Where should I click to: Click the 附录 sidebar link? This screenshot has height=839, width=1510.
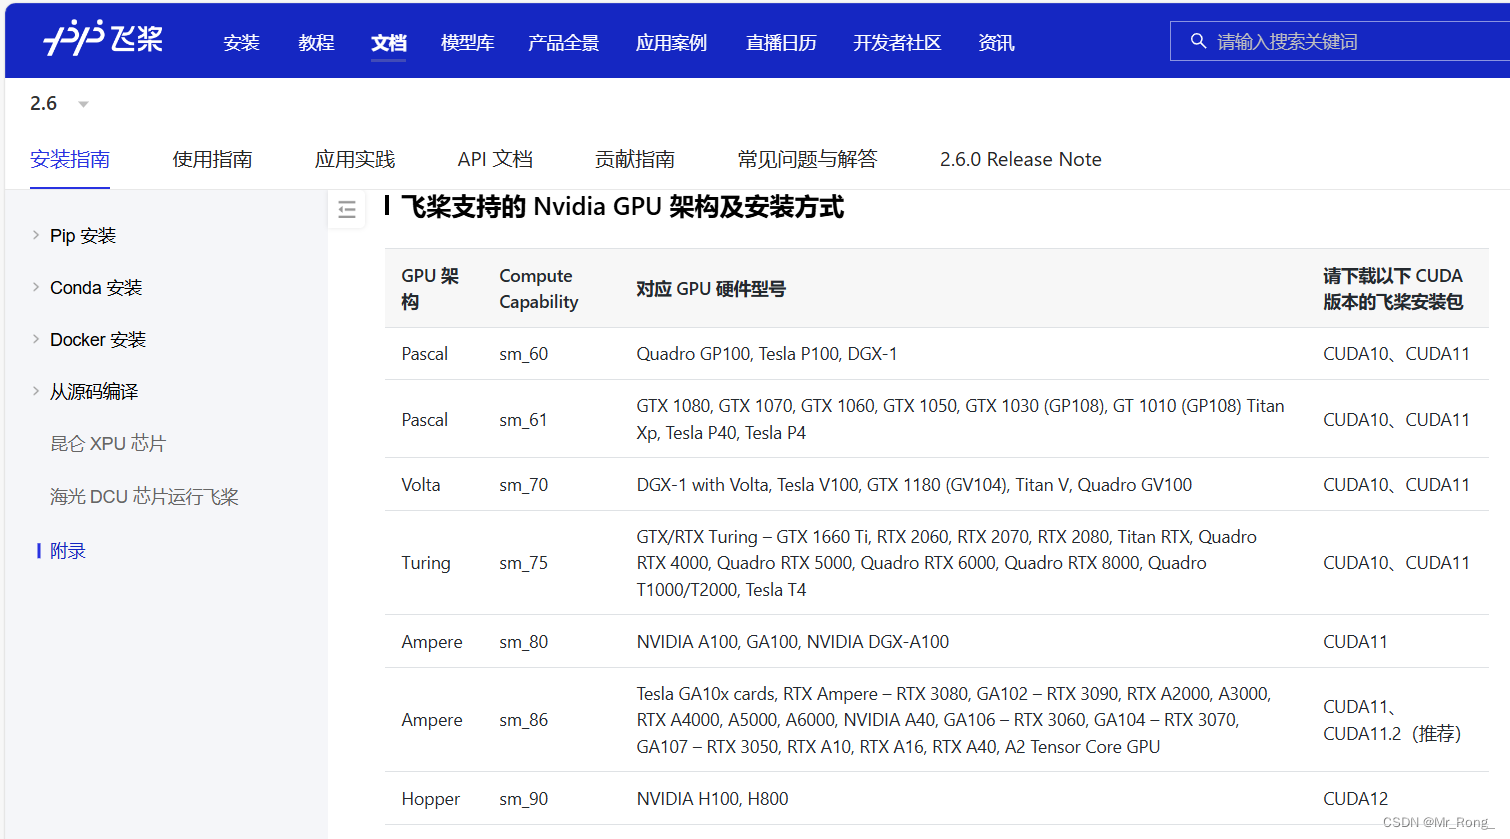(x=68, y=549)
